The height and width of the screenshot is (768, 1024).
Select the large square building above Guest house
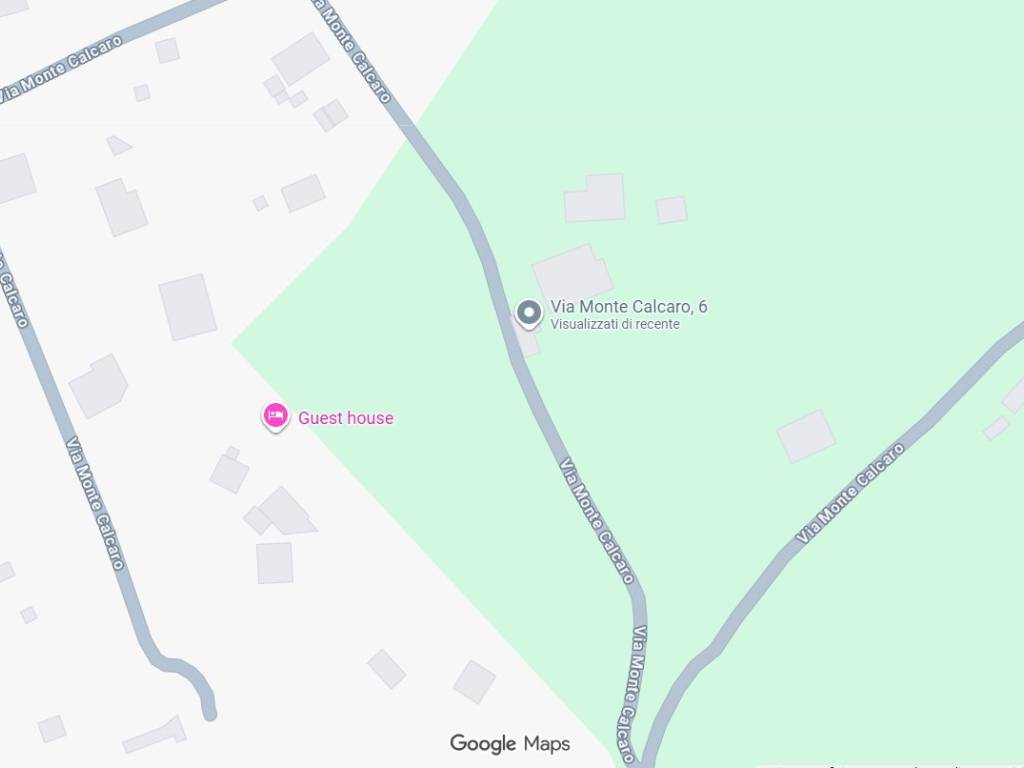tap(187, 307)
